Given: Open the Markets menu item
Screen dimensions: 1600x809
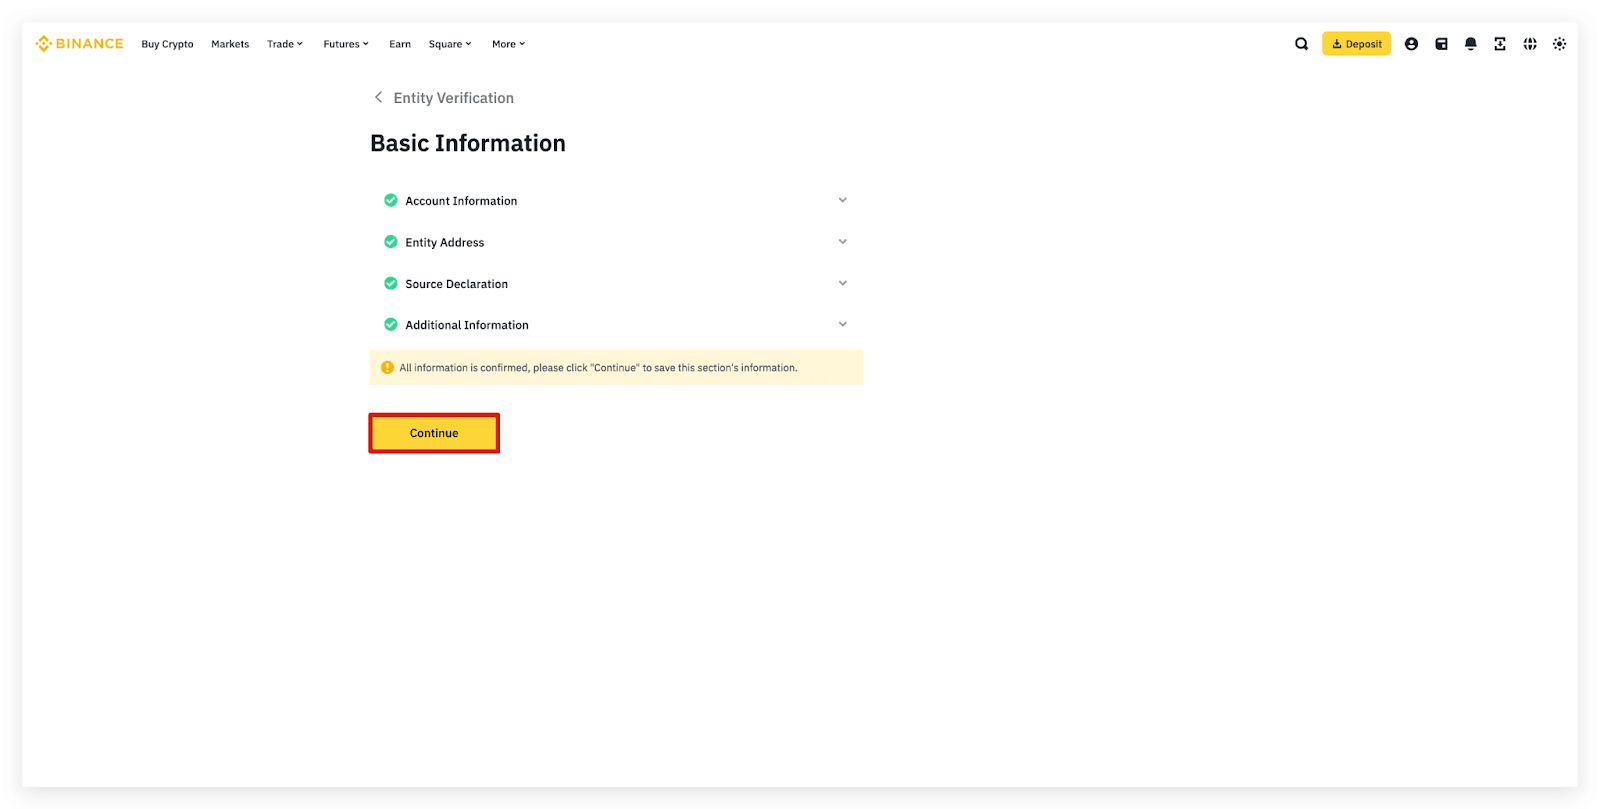Looking at the screenshot, I should (x=230, y=44).
